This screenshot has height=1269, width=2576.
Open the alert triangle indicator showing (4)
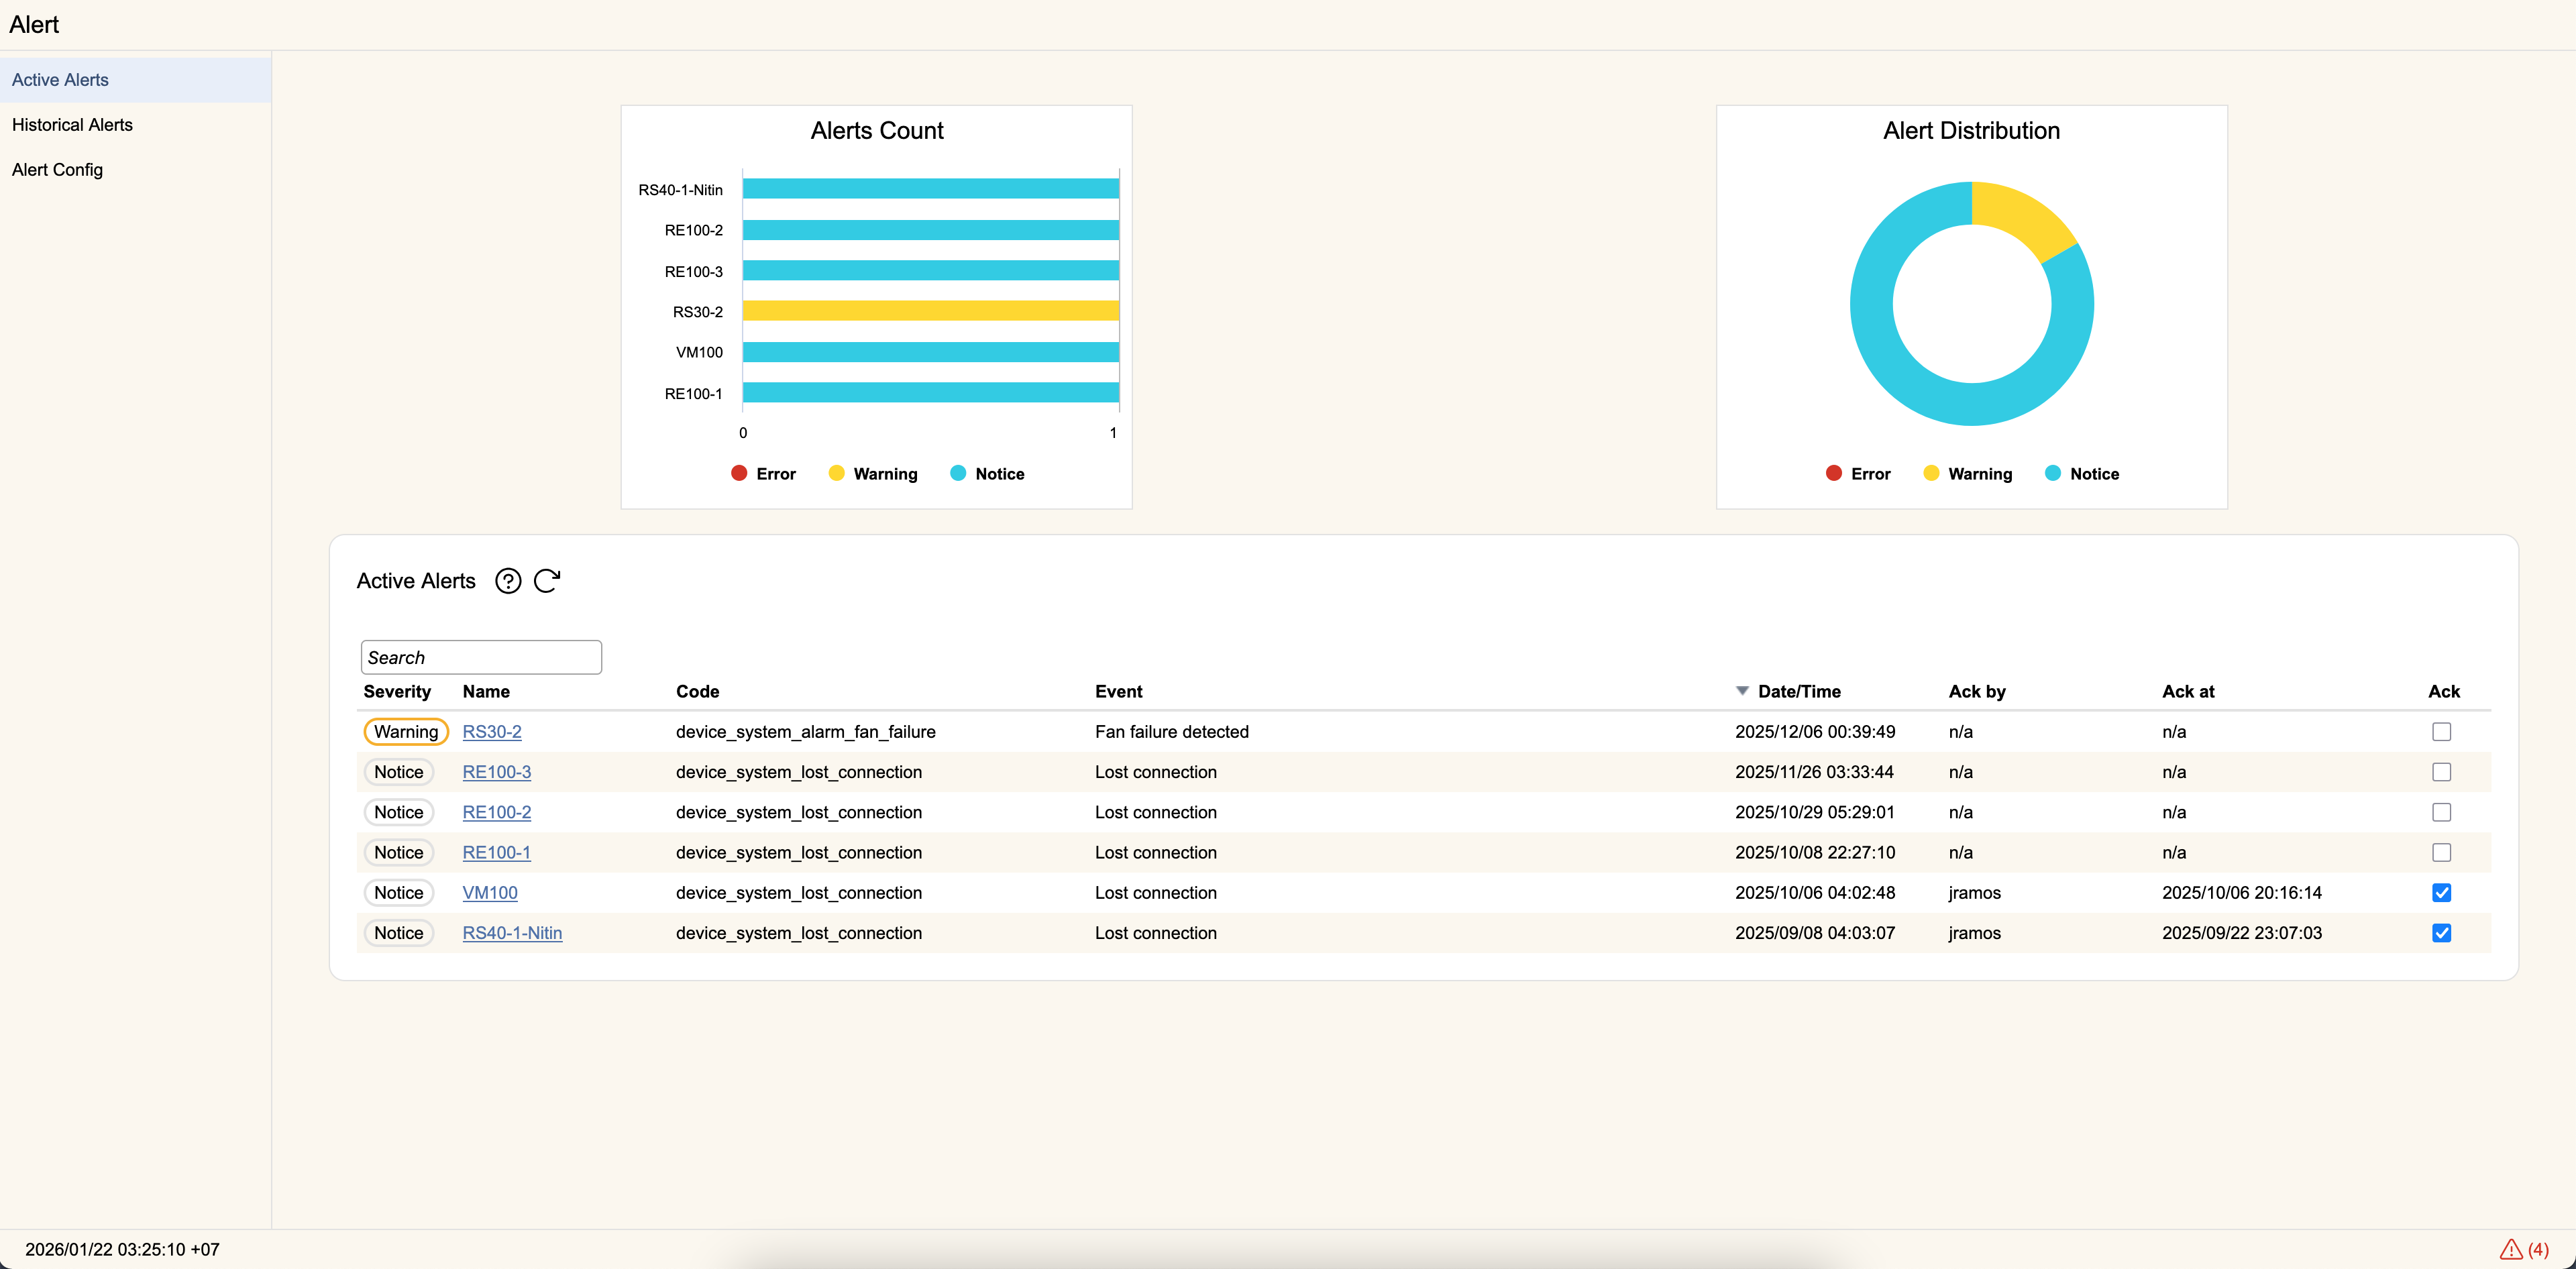[2524, 1249]
